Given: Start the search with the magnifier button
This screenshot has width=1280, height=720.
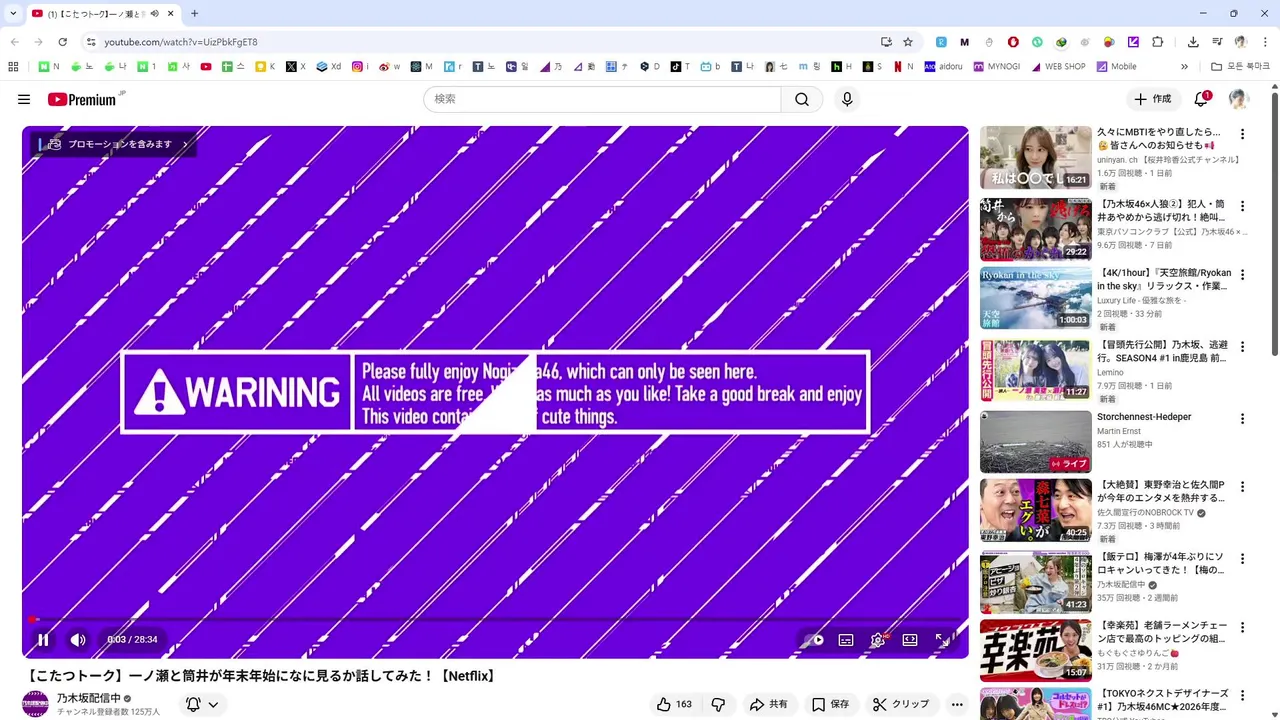Looking at the screenshot, I should coord(802,99).
